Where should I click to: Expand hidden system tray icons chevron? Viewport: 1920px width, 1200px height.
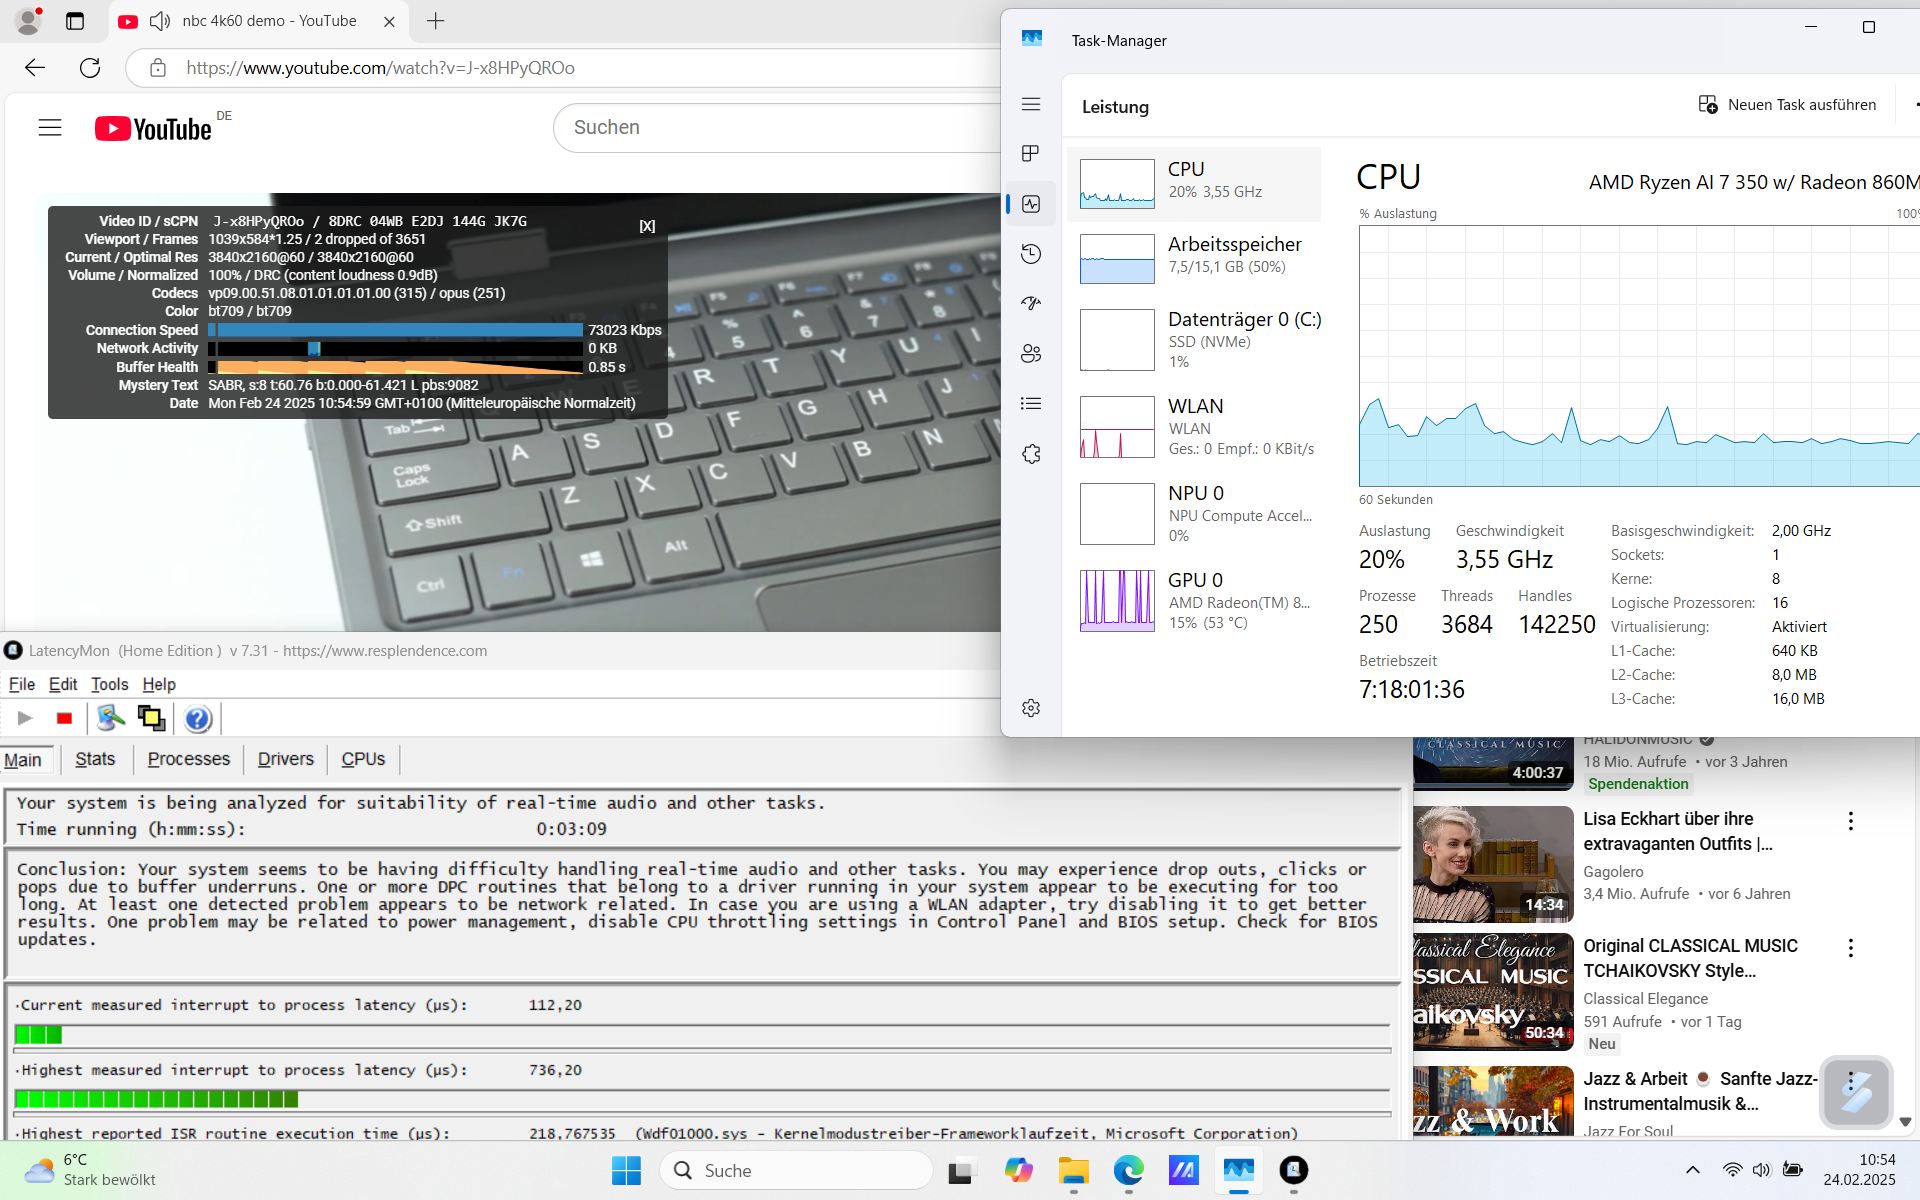[1692, 1170]
